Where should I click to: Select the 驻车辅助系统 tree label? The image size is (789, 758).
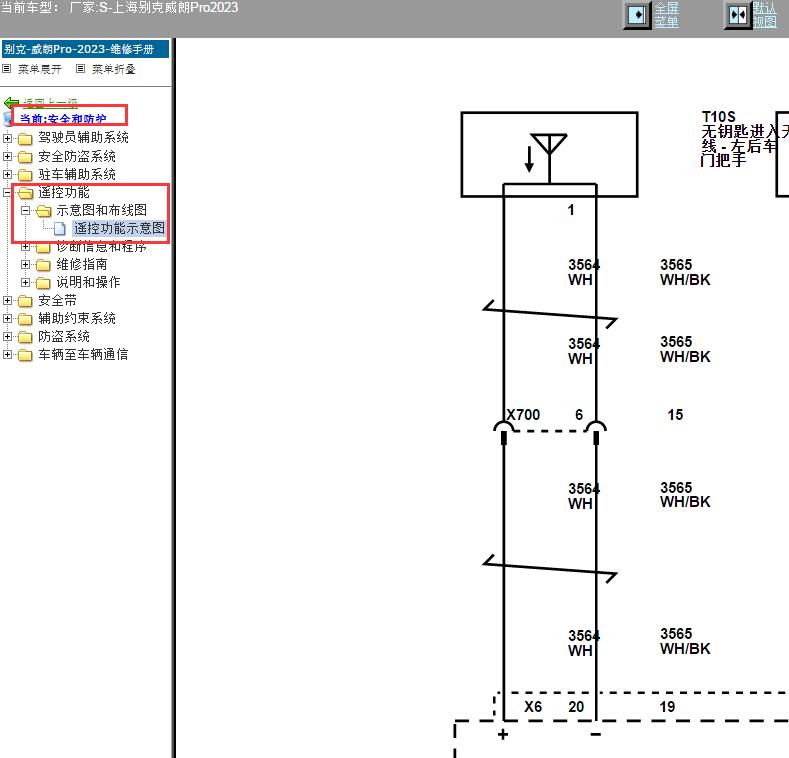(x=77, y=174)
